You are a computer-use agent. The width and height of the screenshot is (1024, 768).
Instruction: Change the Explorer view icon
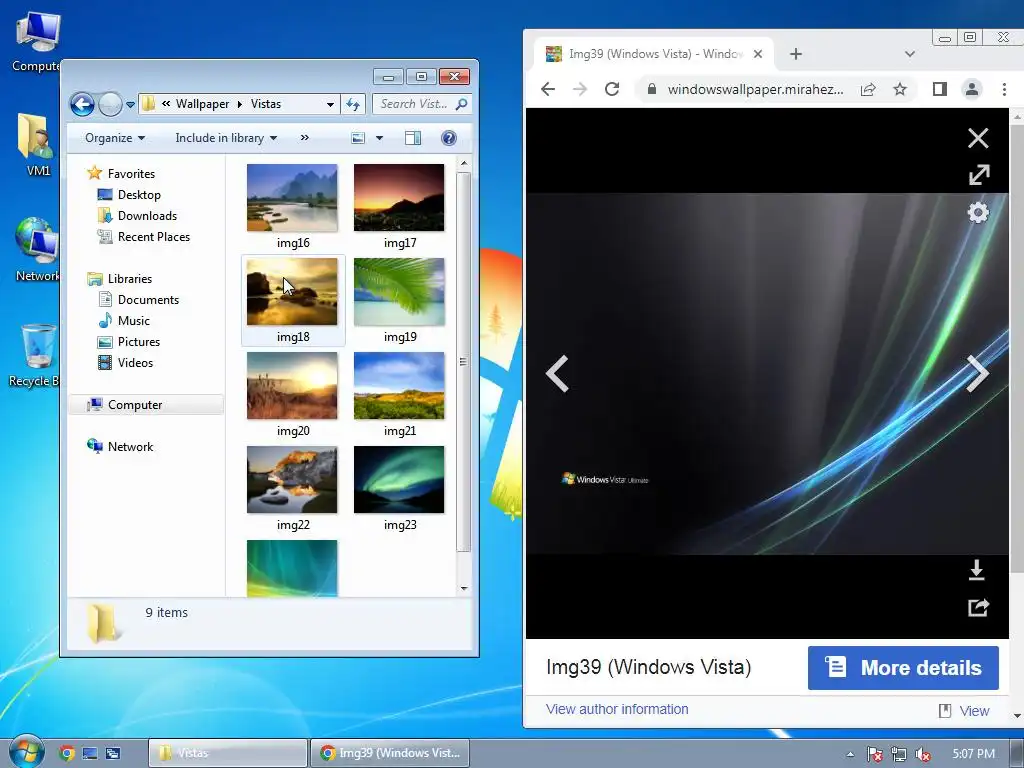tap(358, 138)
